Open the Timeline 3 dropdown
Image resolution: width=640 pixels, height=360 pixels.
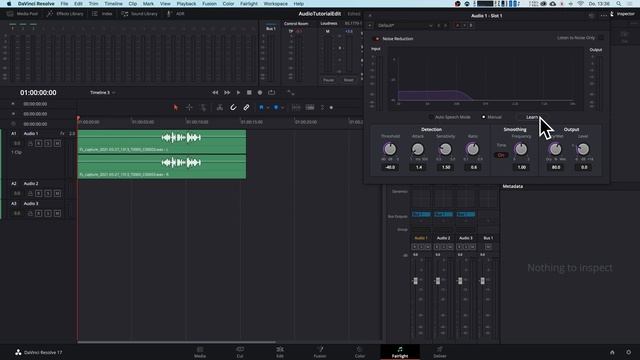[x=102, y=93]
